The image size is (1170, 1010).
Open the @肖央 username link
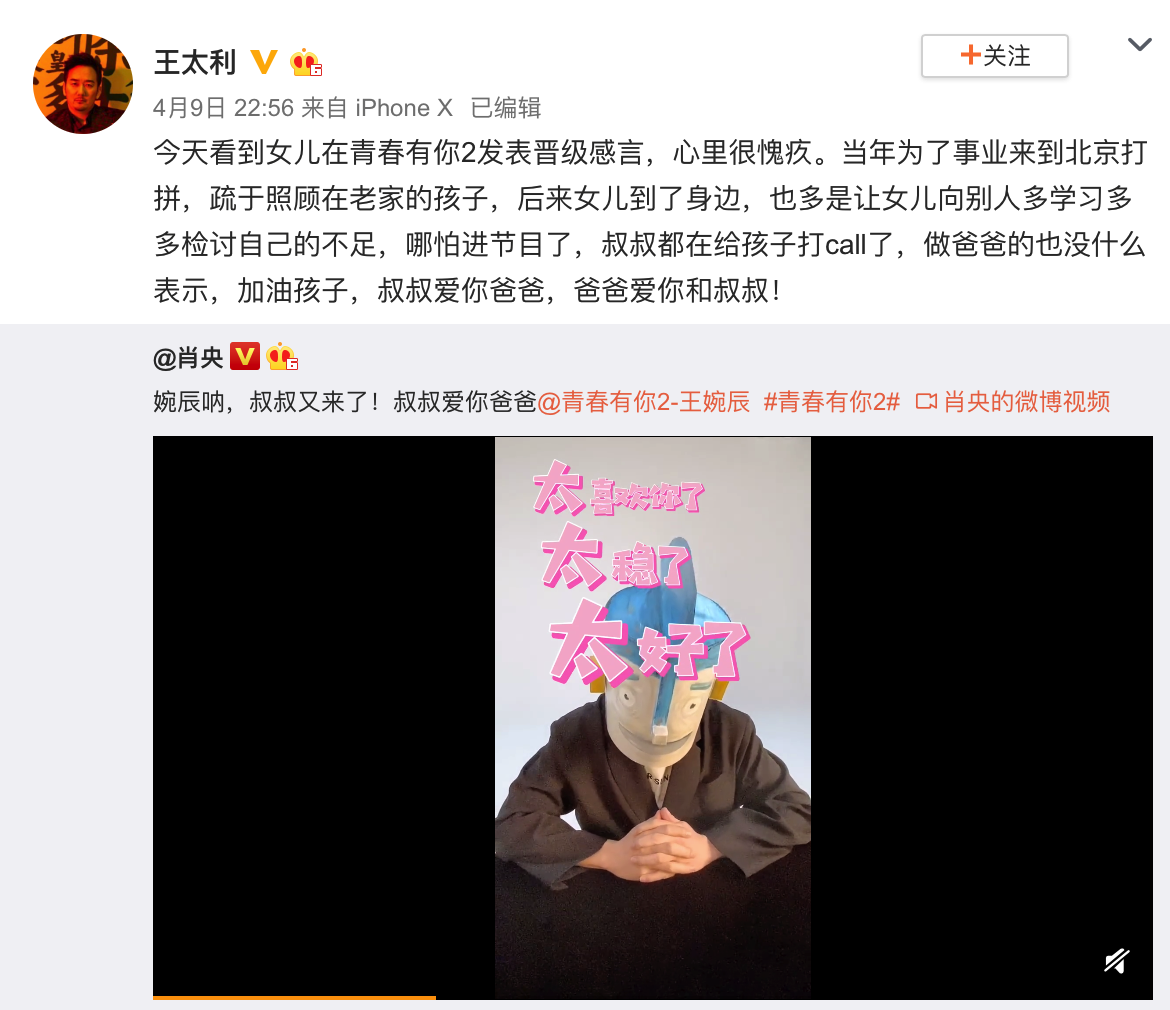pos(188,358)
